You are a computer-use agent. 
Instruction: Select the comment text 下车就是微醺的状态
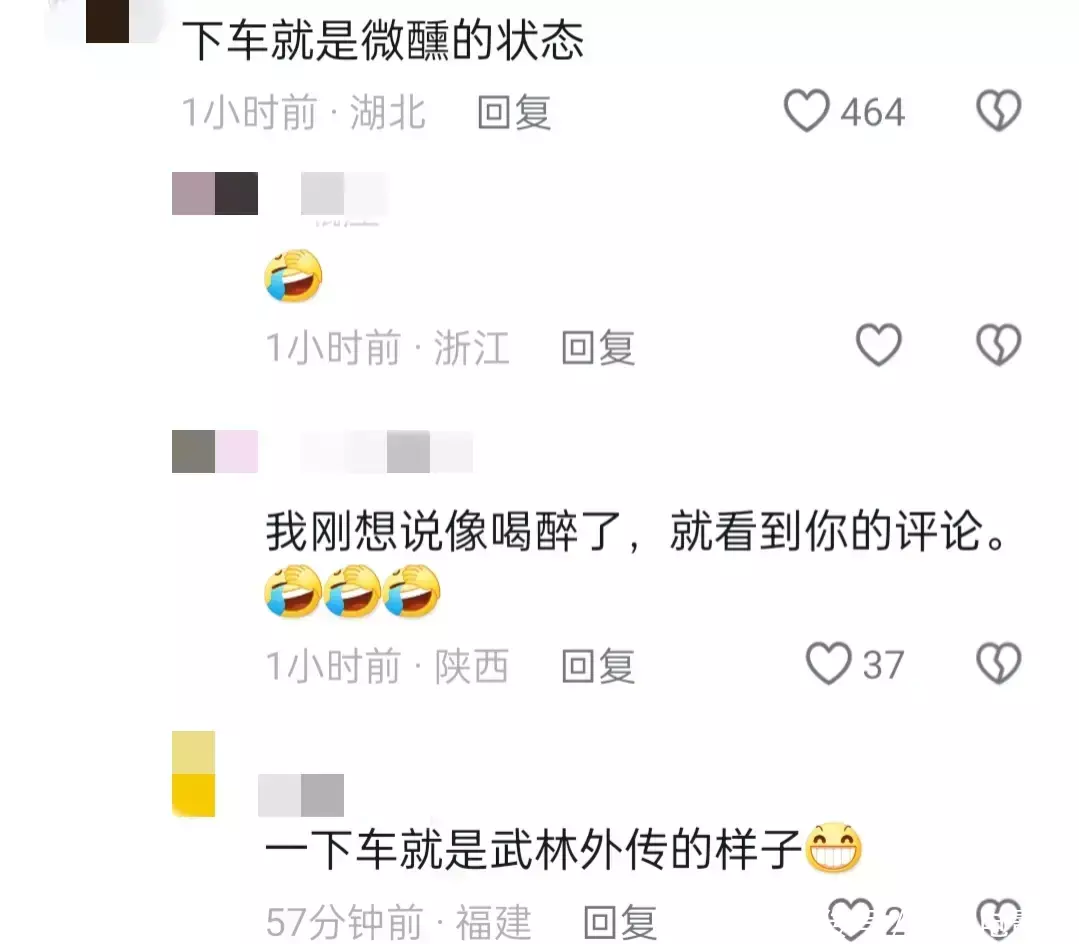coord(383,41)
